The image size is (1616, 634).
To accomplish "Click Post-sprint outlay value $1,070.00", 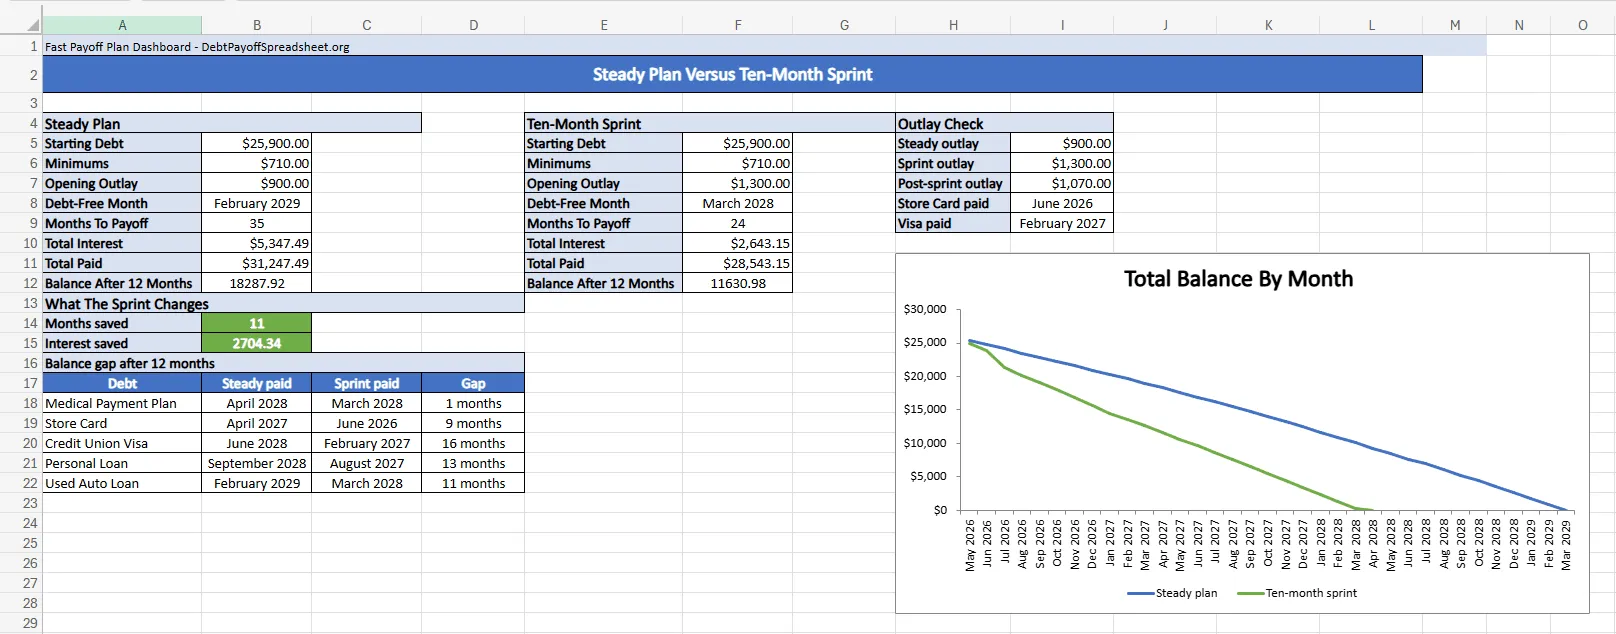I will click(x=1061, y=183).
